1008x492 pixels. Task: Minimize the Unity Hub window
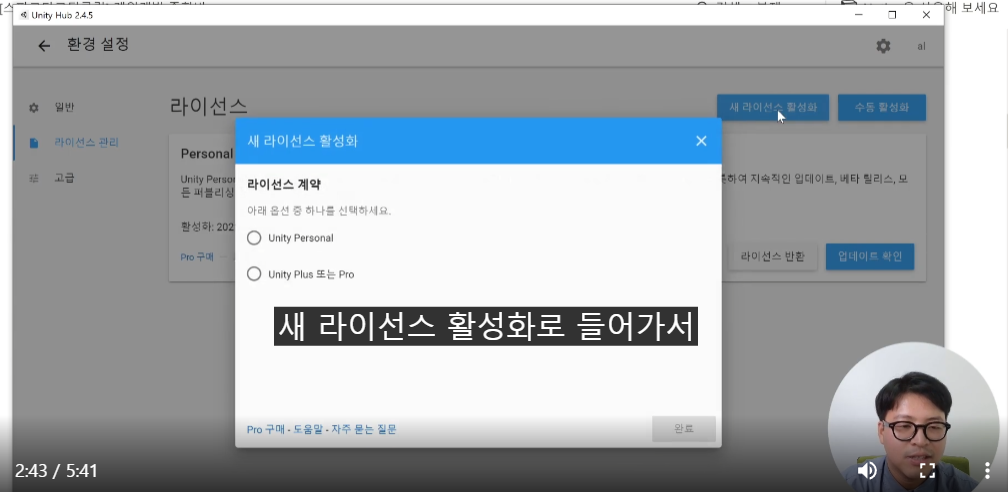point(858,15)
